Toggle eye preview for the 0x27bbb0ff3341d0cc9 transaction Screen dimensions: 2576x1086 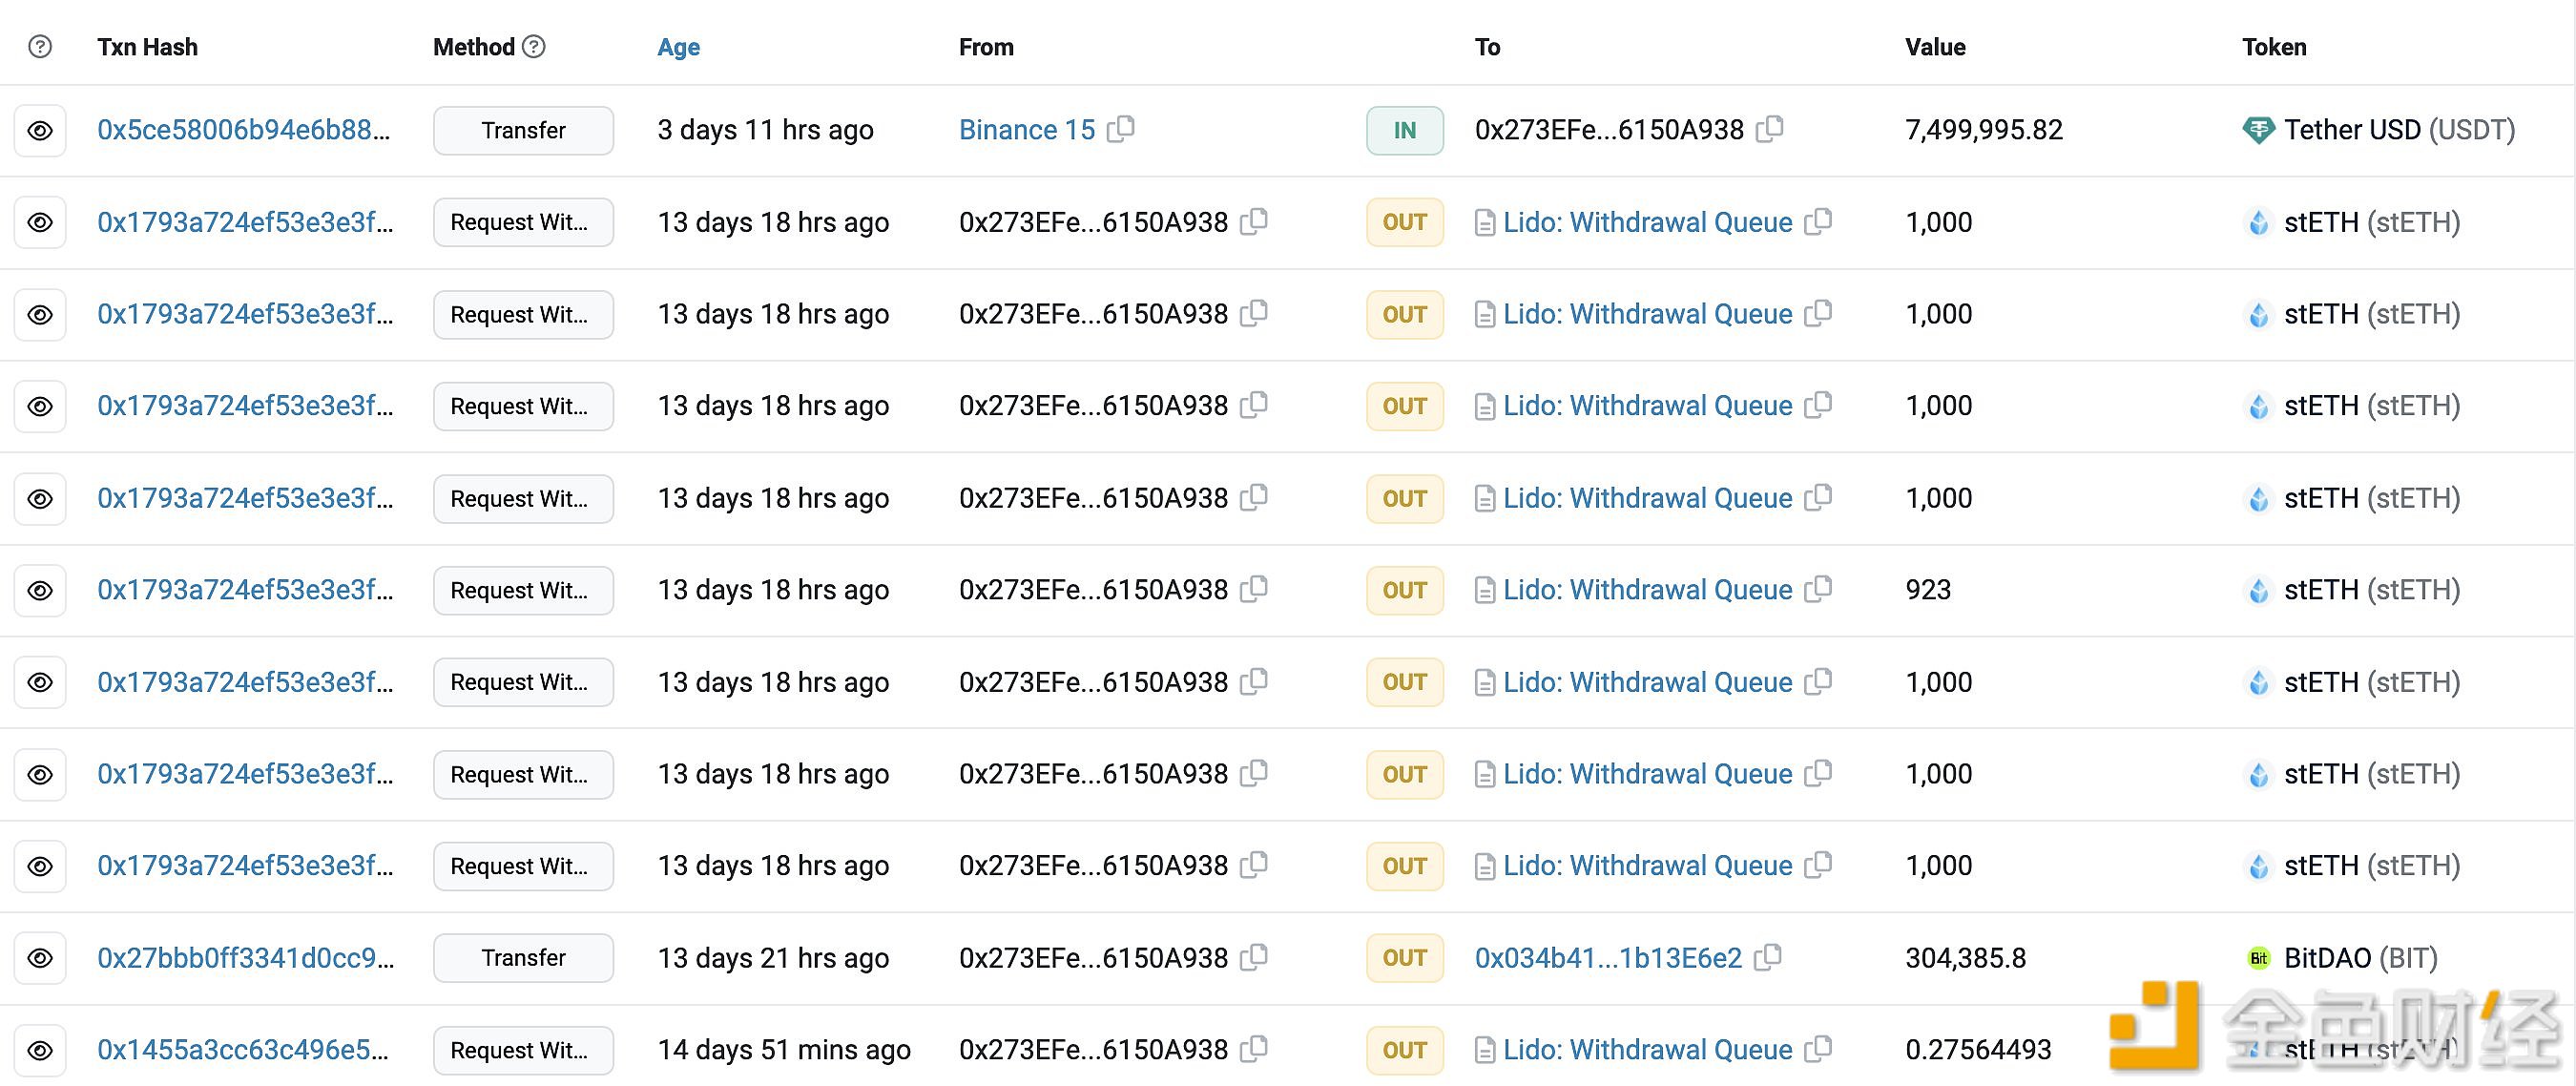pos(40,958)
